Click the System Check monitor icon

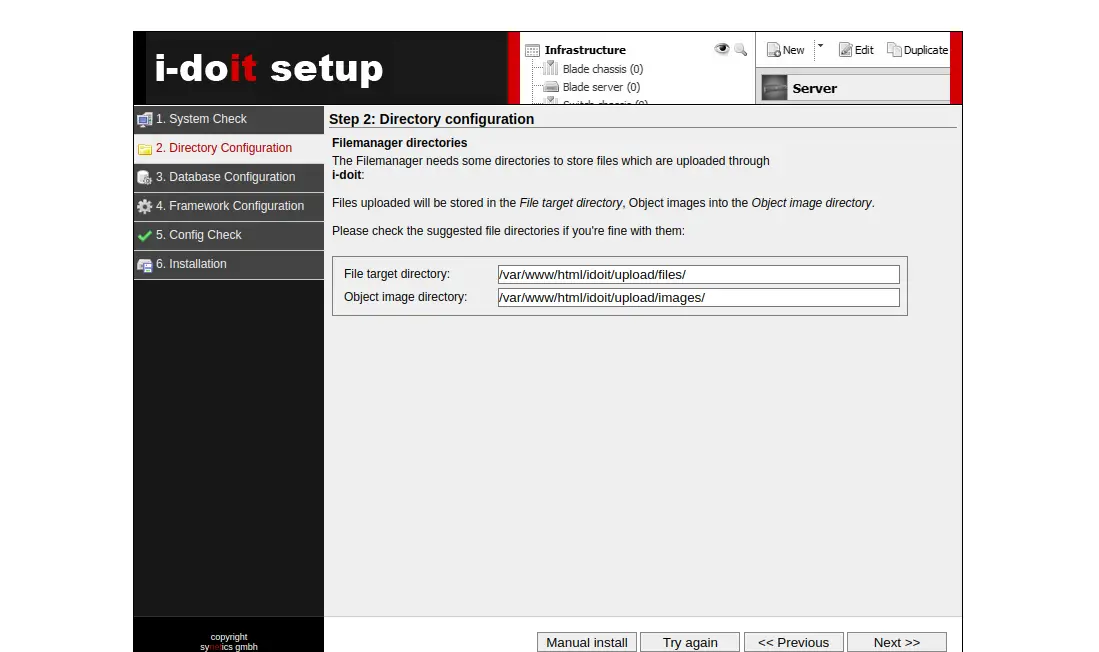point(144,120)
